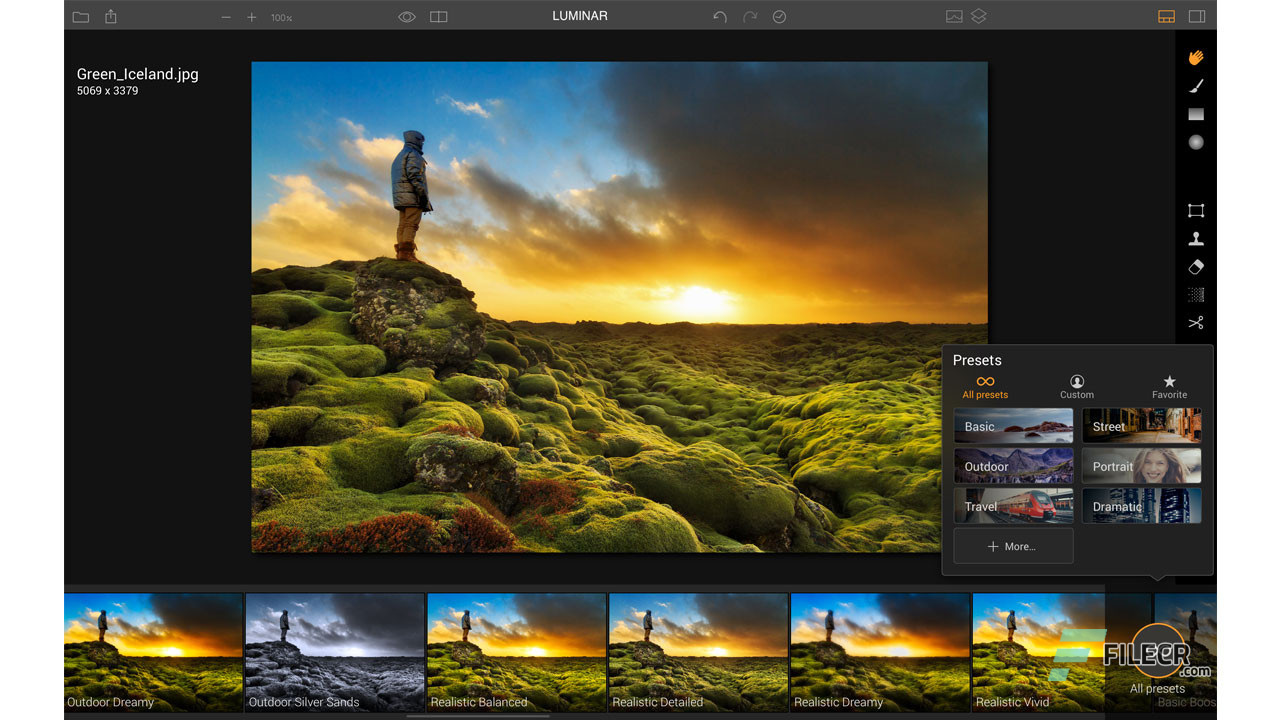Viewport: 1280px width, 720px height.
Task: Choose the Dramatic preset category
Action: click(x=1141, y=506)
